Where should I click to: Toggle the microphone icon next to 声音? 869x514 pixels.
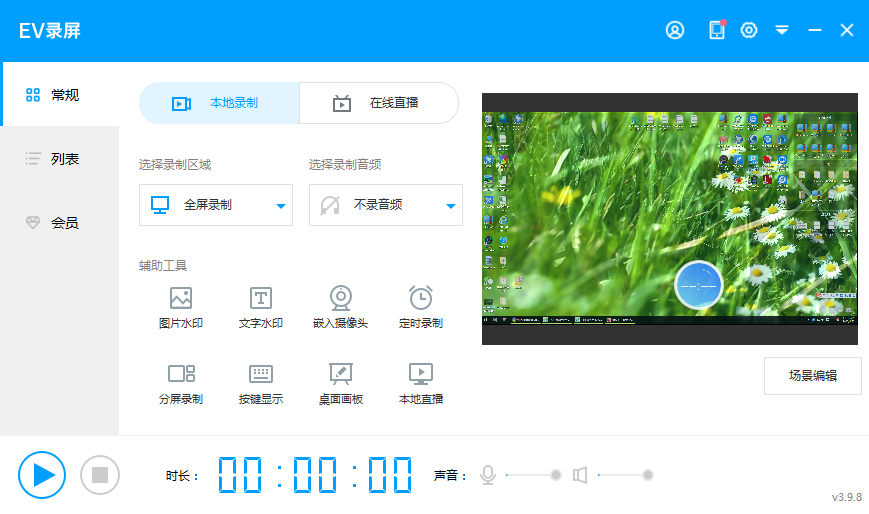coord(488,475)
